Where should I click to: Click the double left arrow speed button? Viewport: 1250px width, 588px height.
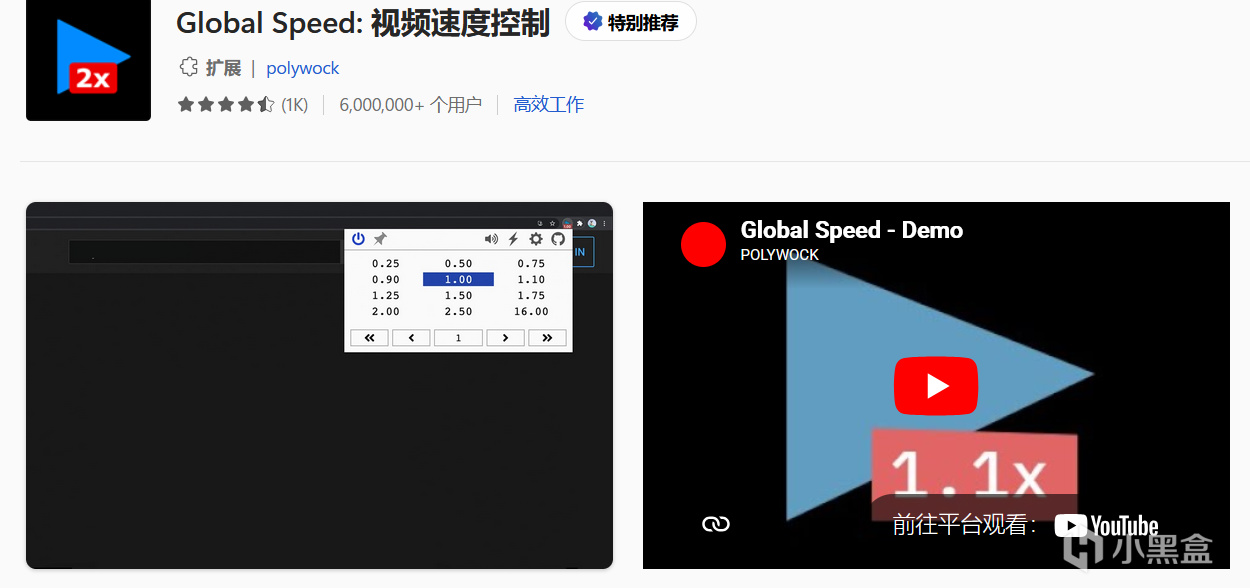pos(369,338)
